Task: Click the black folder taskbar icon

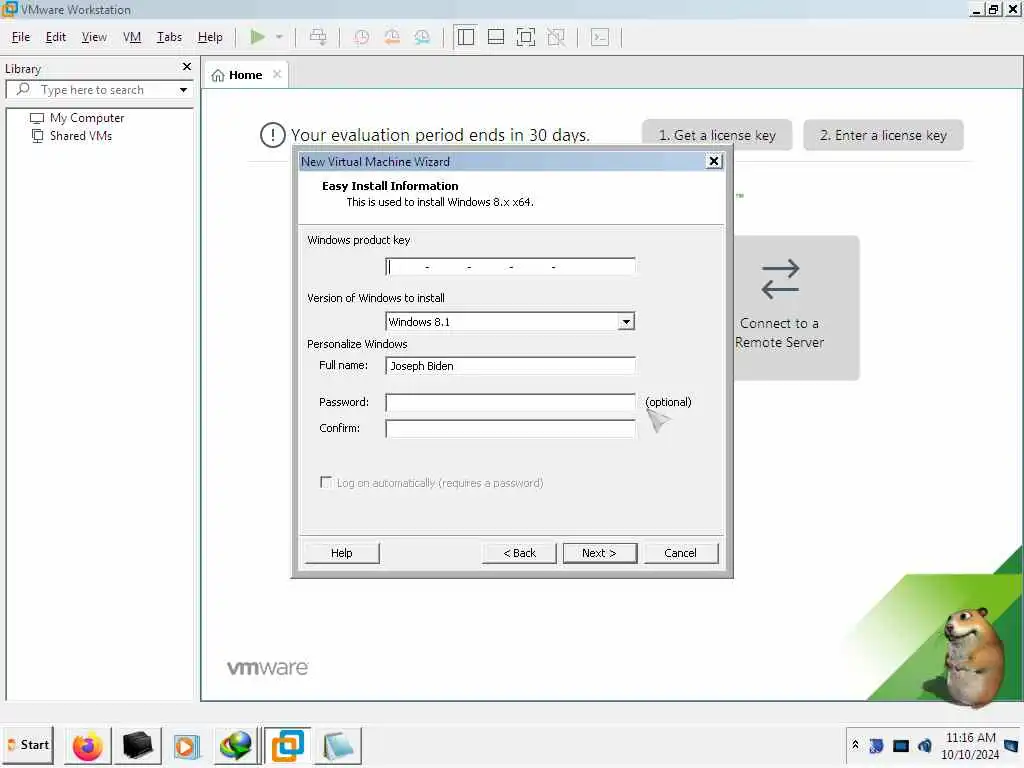Action: click(137, 746)
